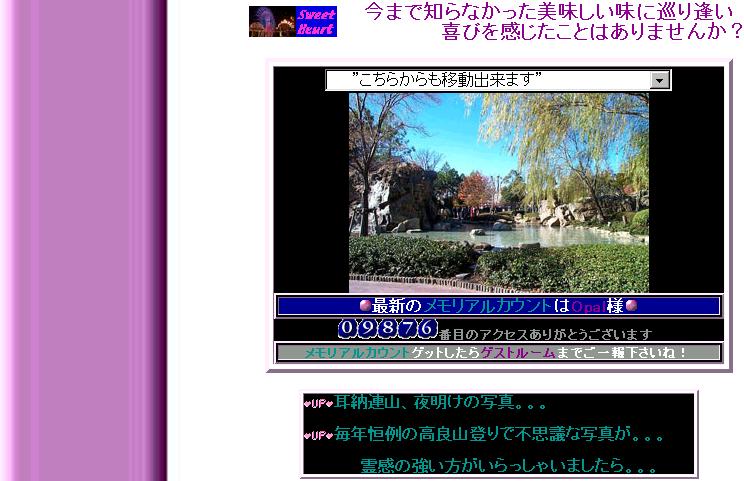Image resolution: width=744 pixels, height=481 pixels.
Task: Open the dropdown arrow of the navigation box
Action: 659,80
